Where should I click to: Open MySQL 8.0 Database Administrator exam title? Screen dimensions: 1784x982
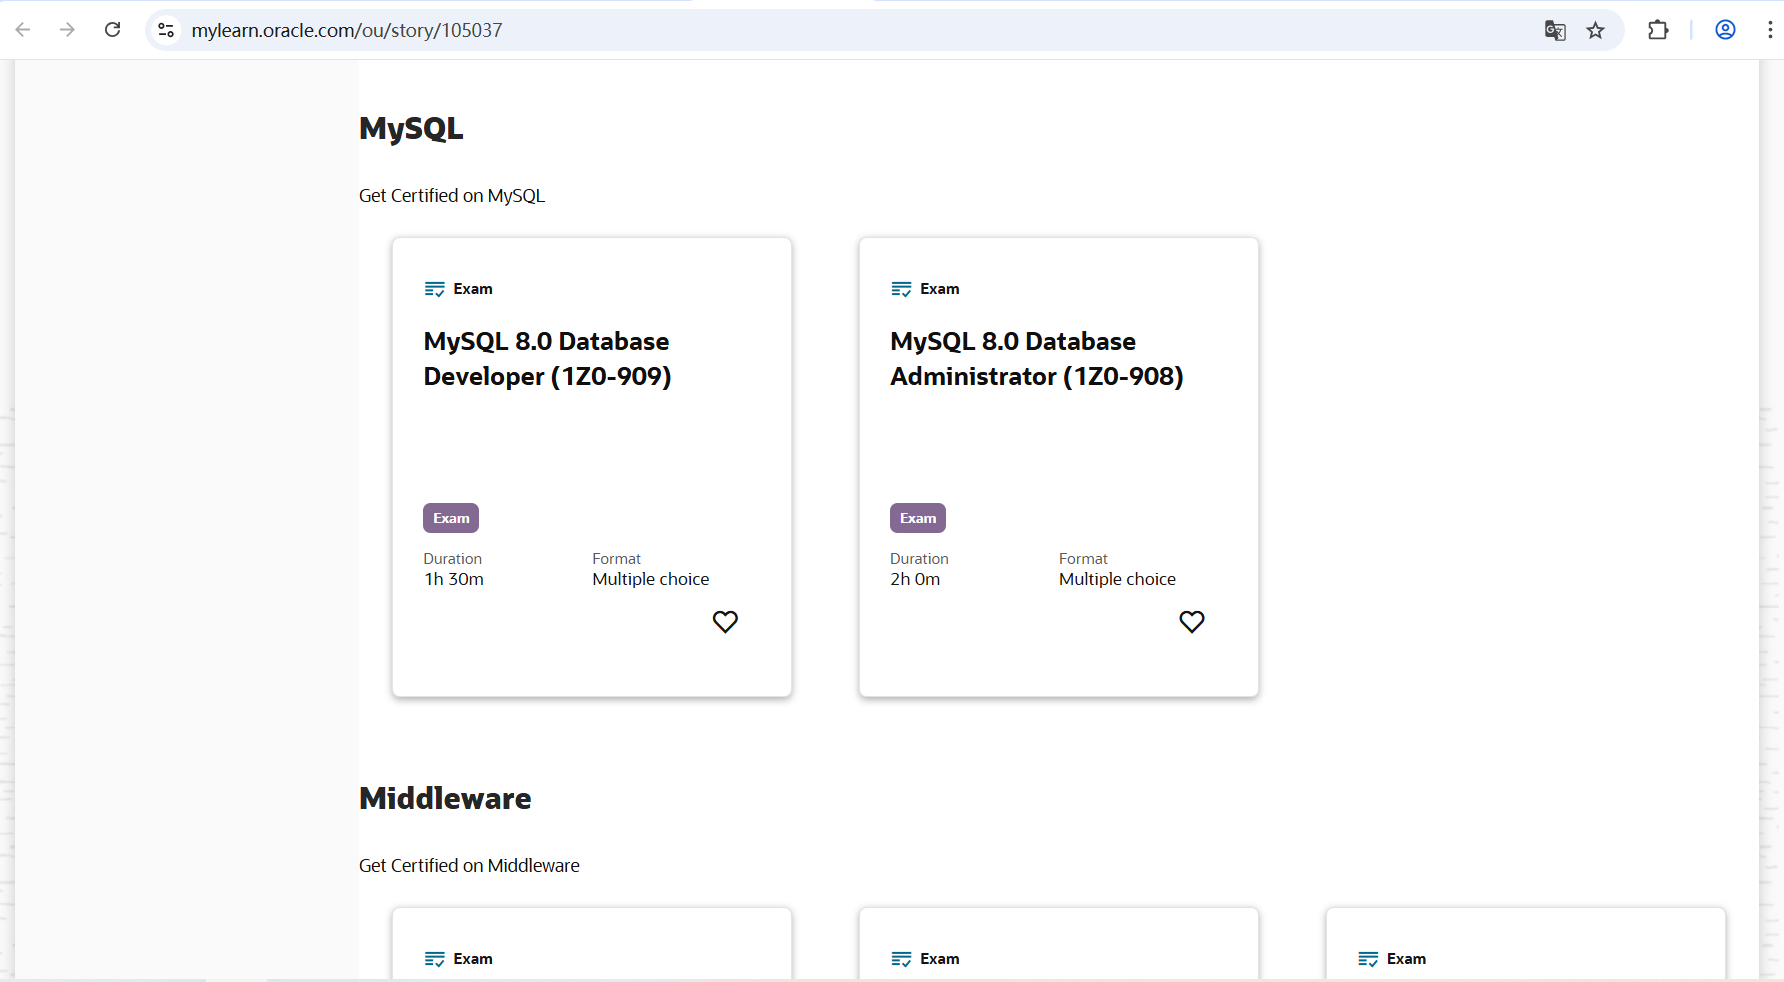coord(1036,359)
